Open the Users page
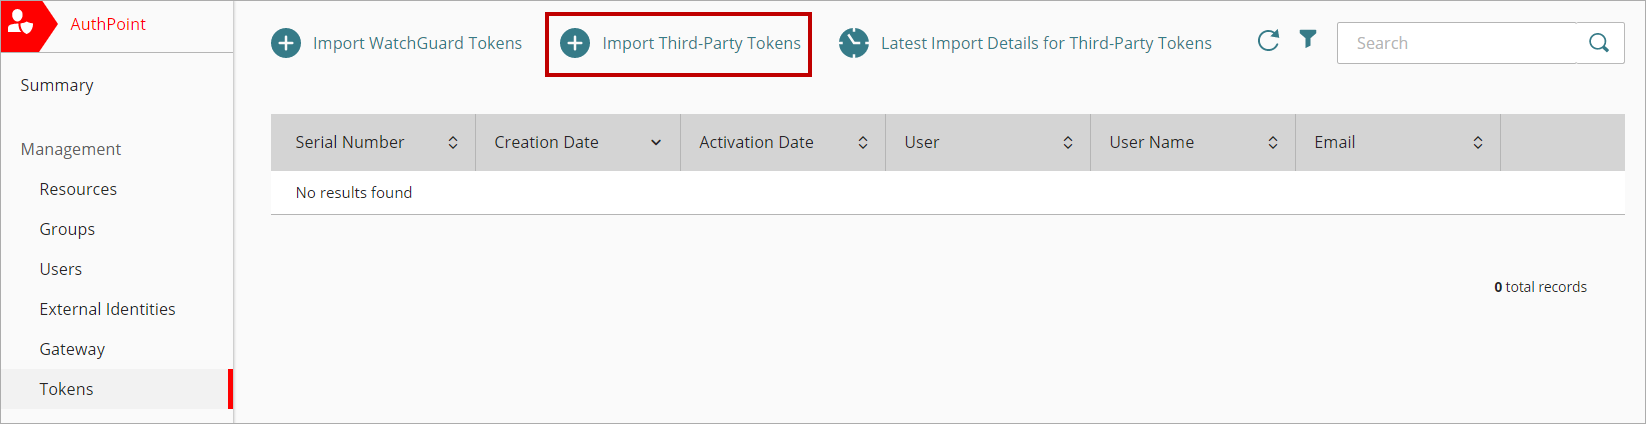The image size is (1646, 424). click(61, 270)
